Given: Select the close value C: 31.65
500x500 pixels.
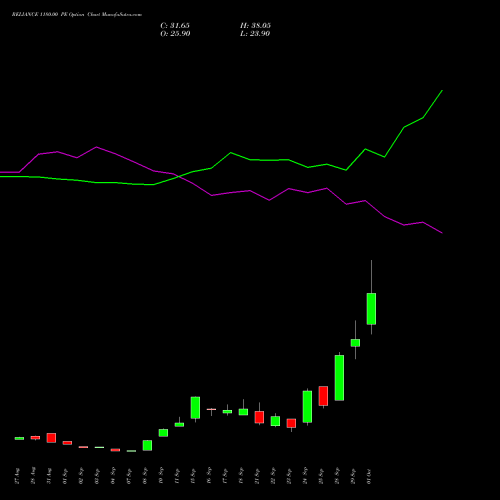Looking at the screenshot, I should coord(175,26).
